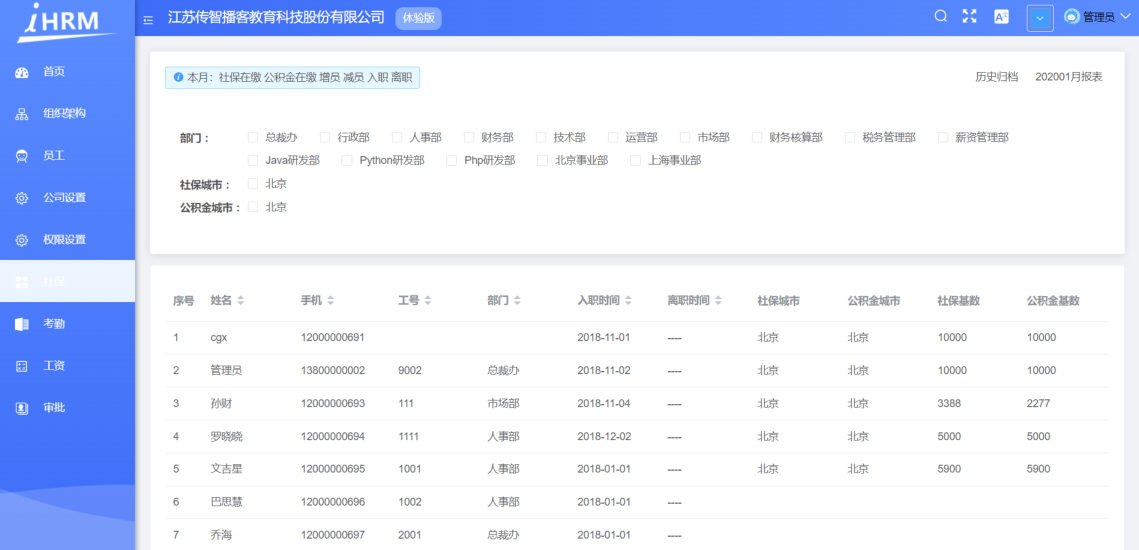Sort the table by 姓名 column

(x=240, y=300)
